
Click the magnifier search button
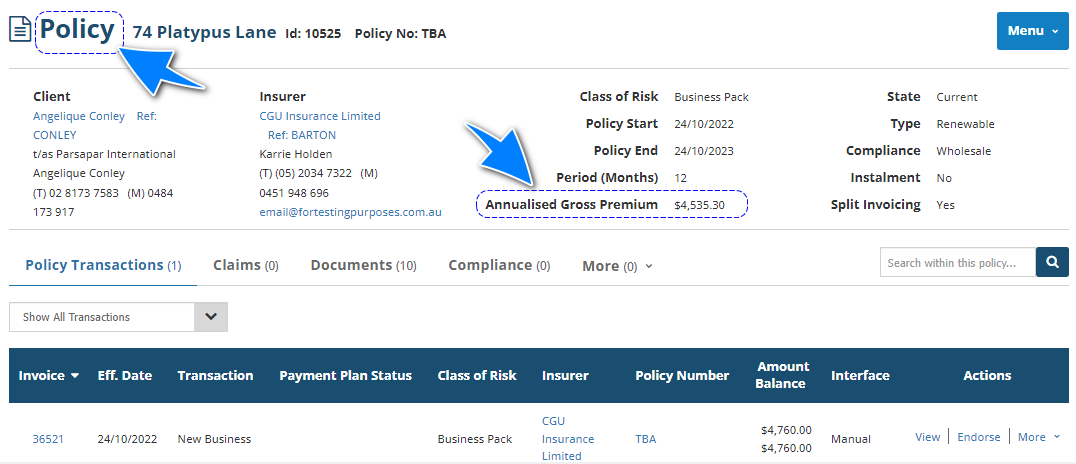tap(1052, 262)
